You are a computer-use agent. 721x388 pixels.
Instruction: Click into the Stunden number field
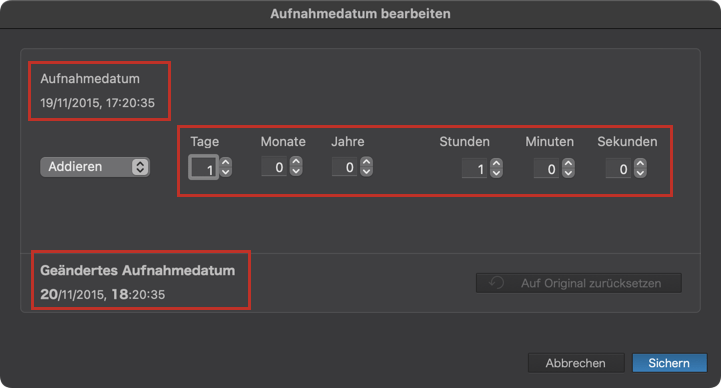click(x=475, y=168)
